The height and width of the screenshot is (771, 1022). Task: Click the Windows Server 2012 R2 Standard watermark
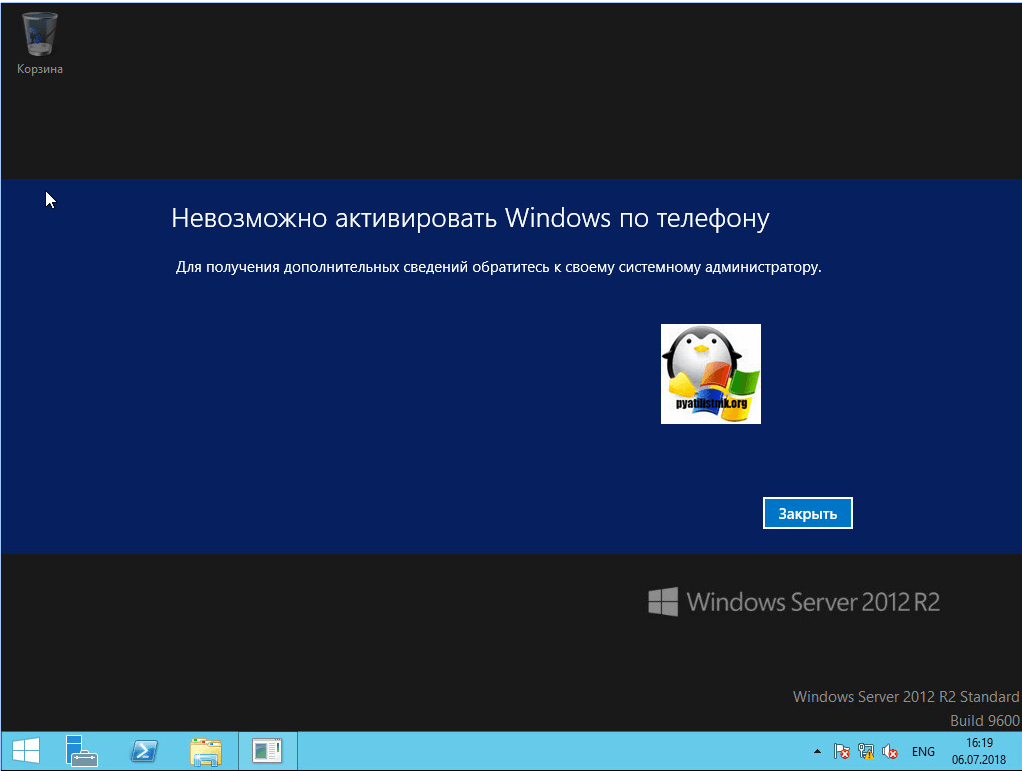pos(905,697)
